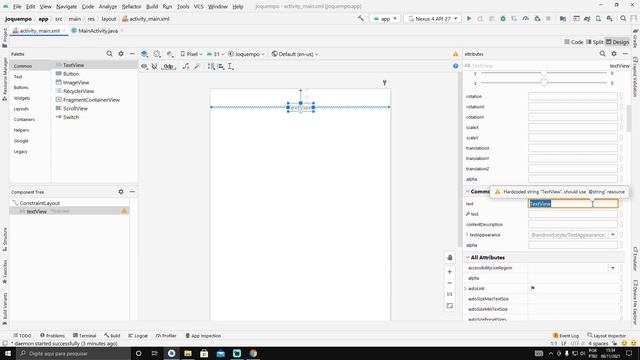Click Zoom to Fit Screen icon
This screenshot has height=360, width=640.
coord(449,306)
